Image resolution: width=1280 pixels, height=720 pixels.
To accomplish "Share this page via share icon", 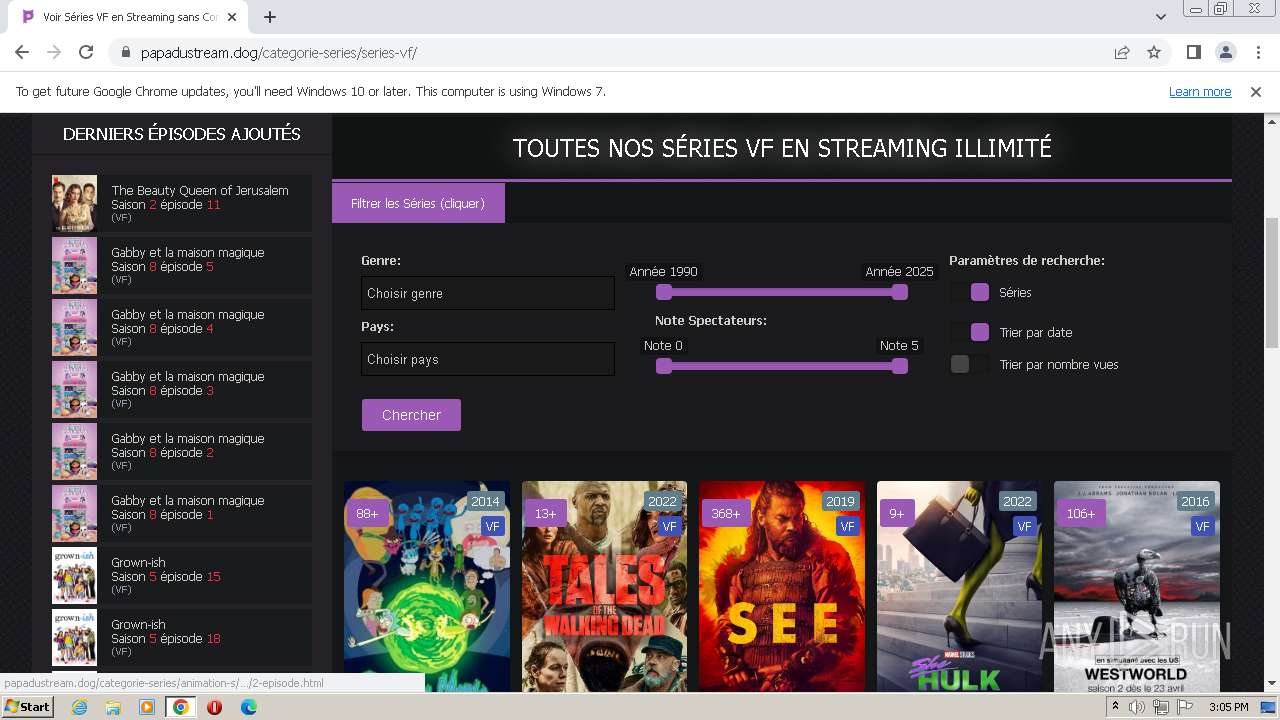I will [1122, 52].
